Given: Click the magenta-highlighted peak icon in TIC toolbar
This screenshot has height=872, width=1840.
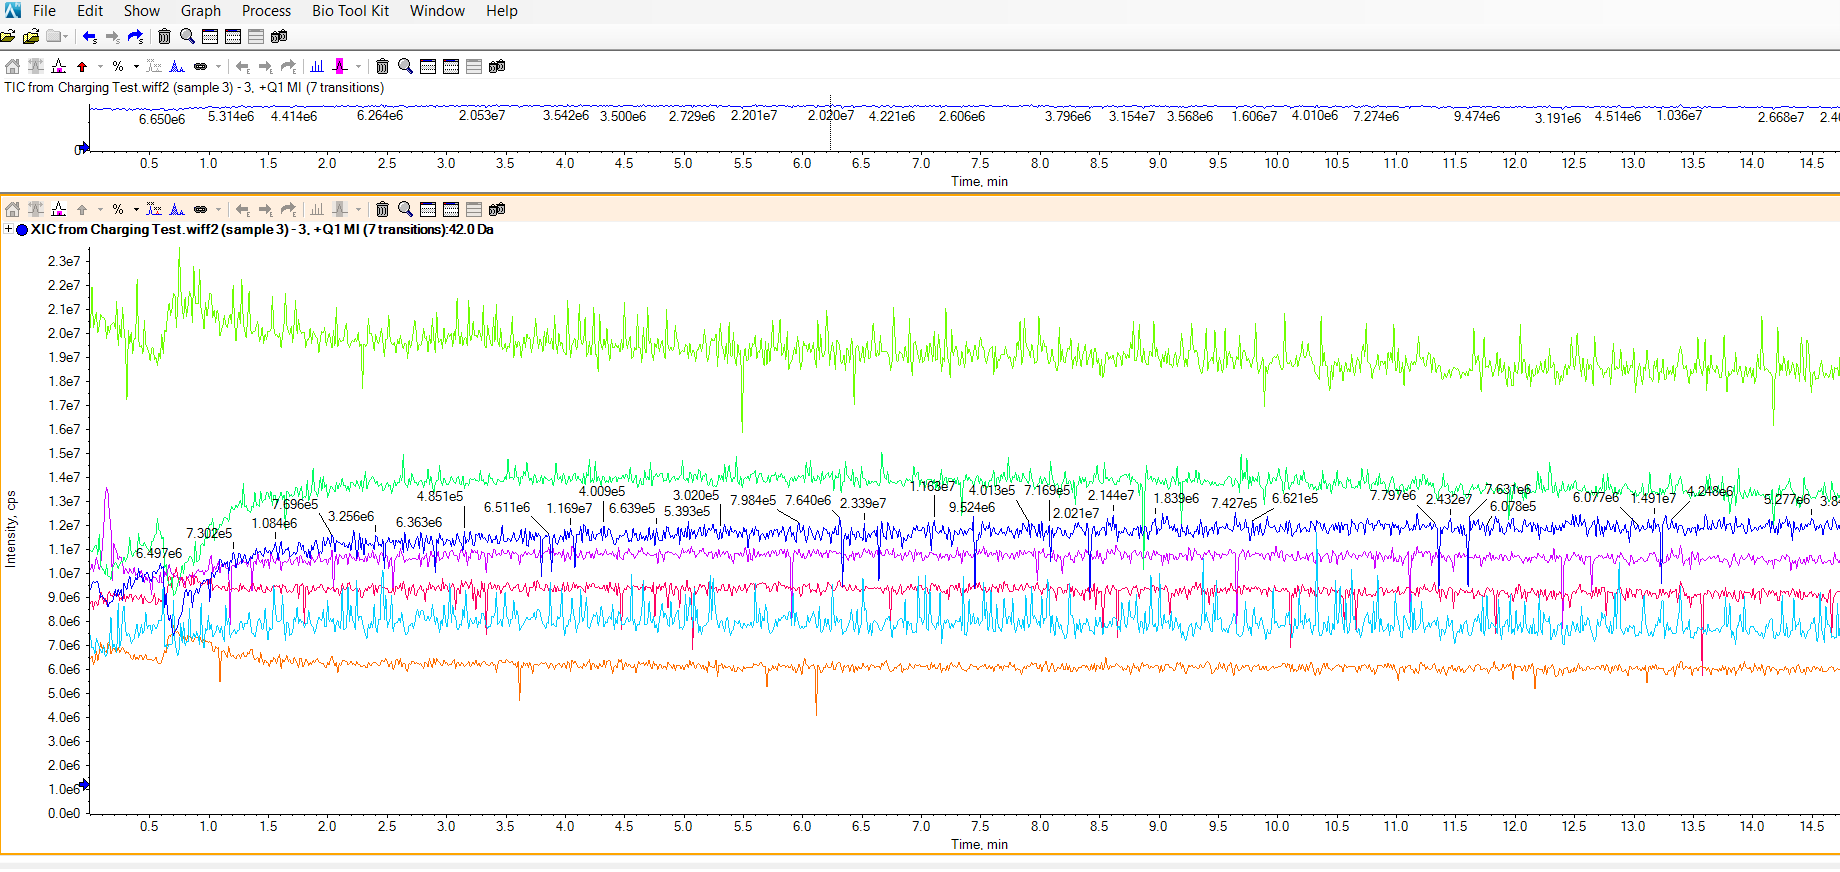Looking at the screenshot, I should pyautogui.click(x=340, y=67).
